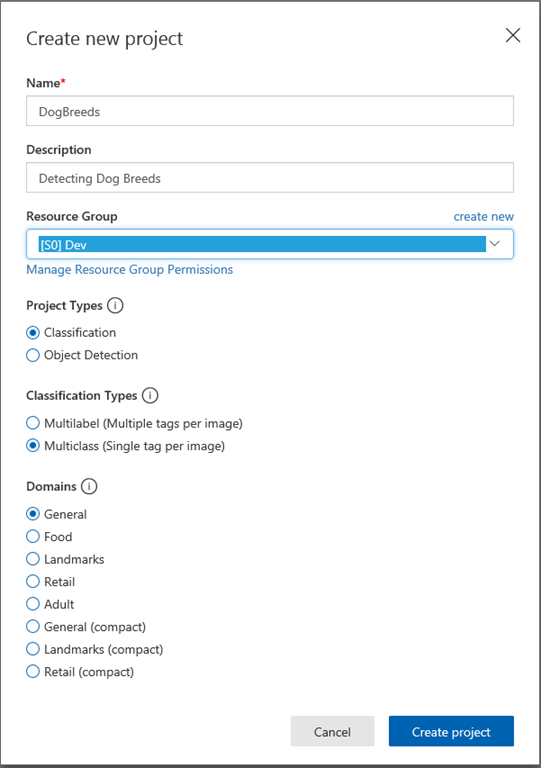Image resolution: width=541 pixels, height=768 pixels.
Task: Click the Cancel button
Action: tap(332, 731)
